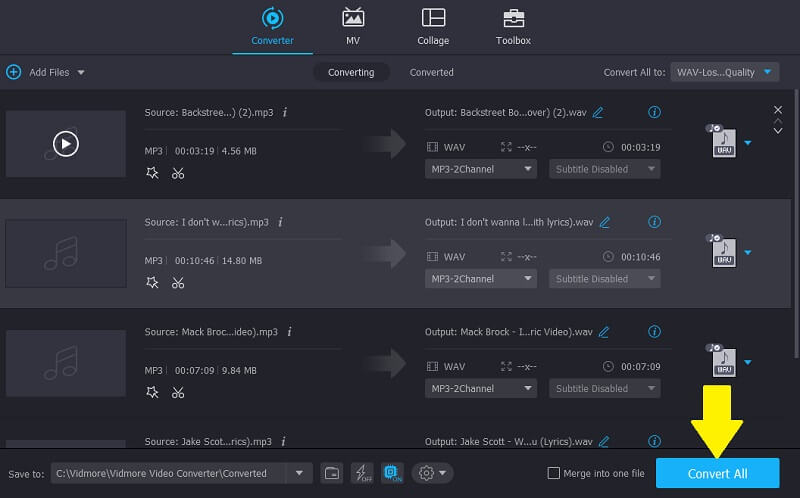Toggle the lightning high-speed conversion icon
This screenshot has width=800, height=498.
(362, 473)
